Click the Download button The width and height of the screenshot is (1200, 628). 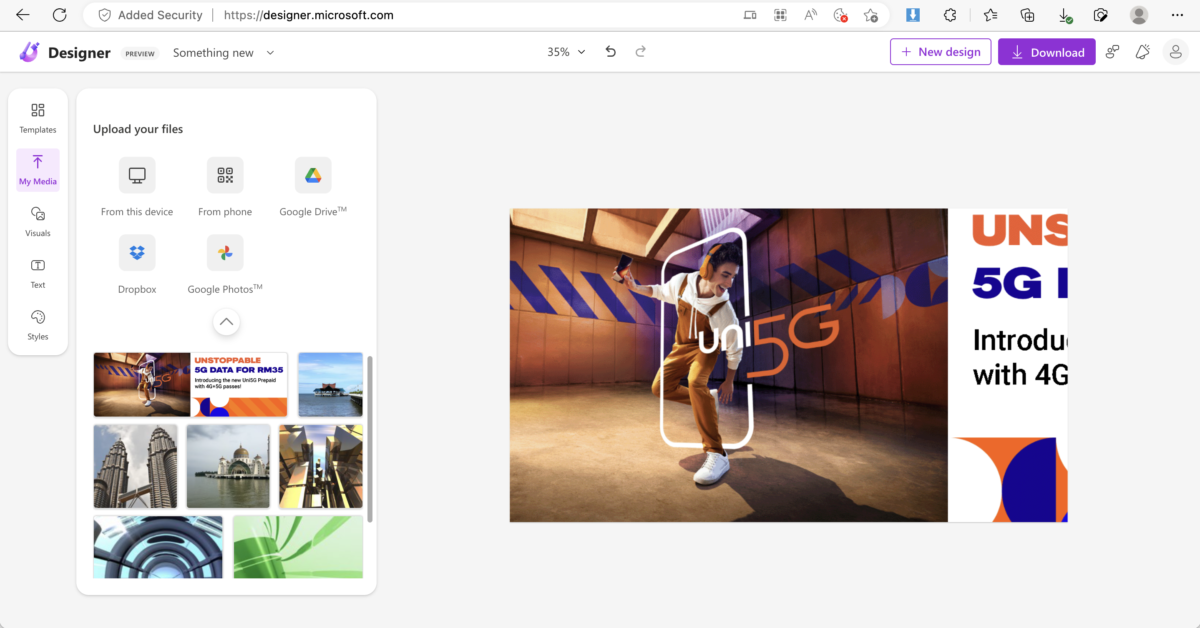coord(1046,52)
